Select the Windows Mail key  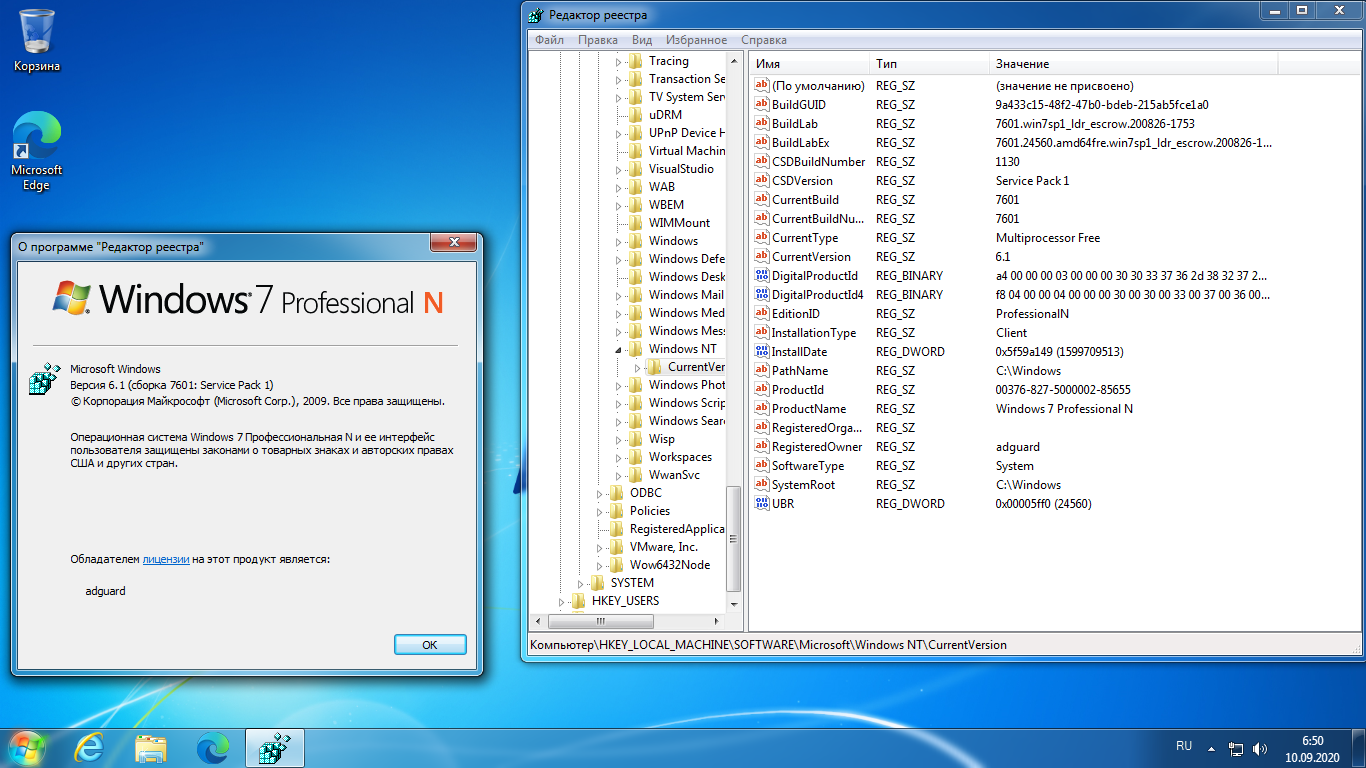(686, 295)
